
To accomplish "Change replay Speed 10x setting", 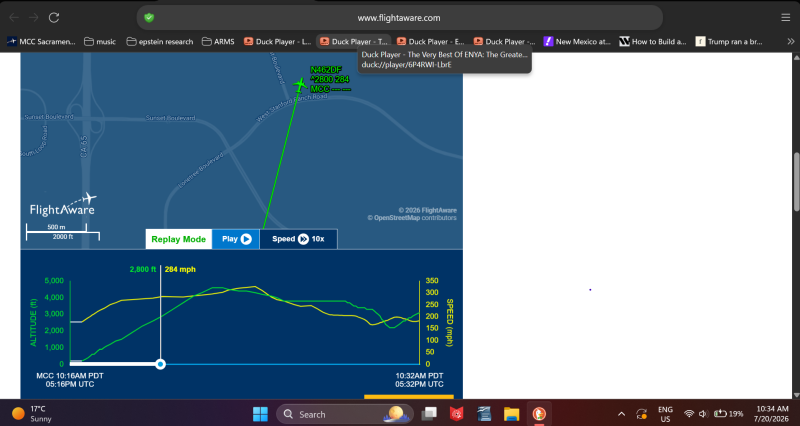I will pos(298,239).
